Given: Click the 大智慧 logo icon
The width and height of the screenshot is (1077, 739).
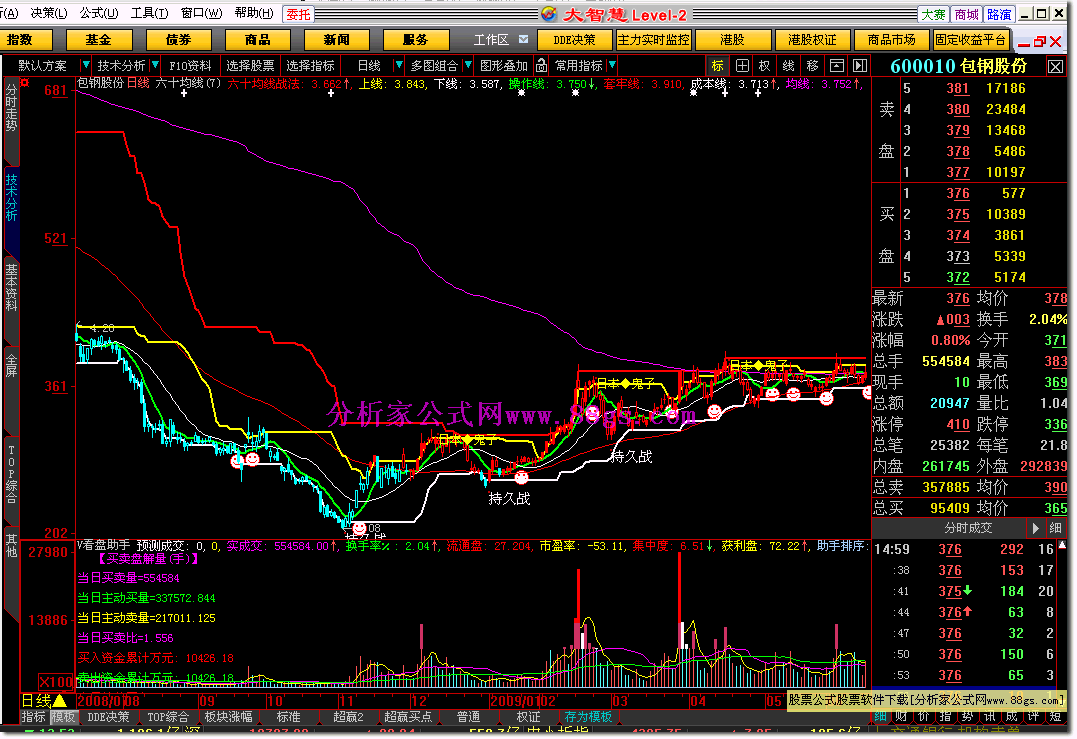Looking at the screenshot, I should coord(549,14).
